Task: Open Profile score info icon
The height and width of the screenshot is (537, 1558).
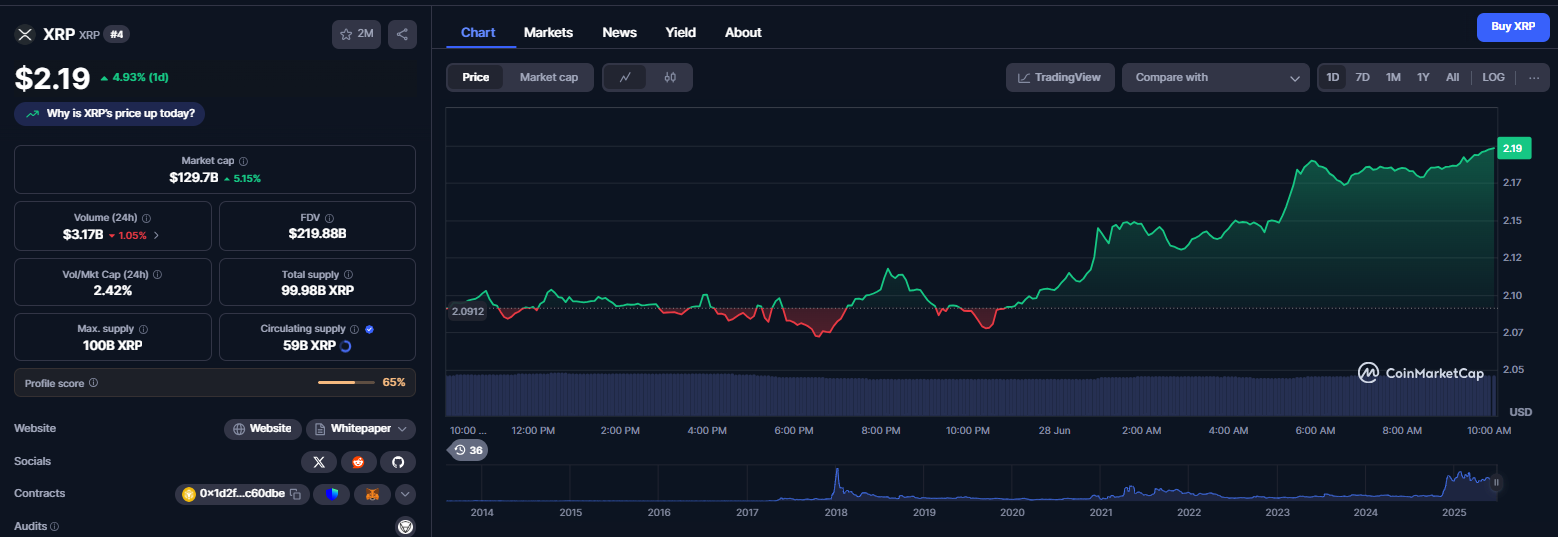Action: pyautogui.click(x=93, y=383)
